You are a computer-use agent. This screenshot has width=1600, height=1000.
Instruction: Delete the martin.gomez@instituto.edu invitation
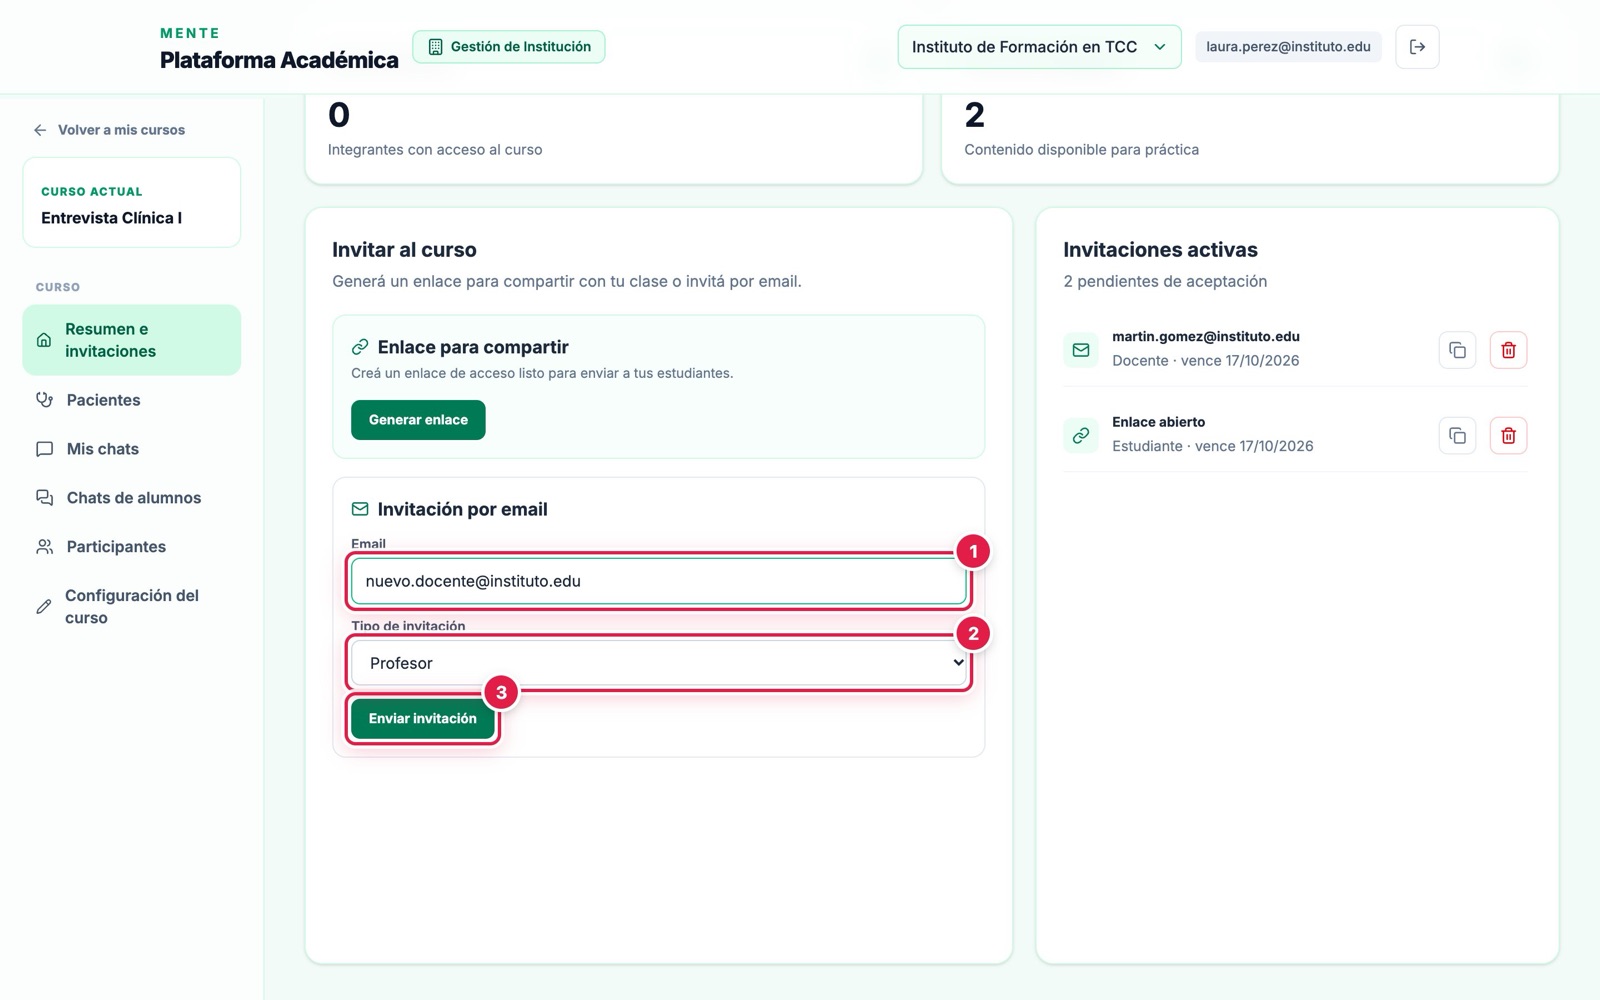pyautogui.click(x=1508, y=350)
